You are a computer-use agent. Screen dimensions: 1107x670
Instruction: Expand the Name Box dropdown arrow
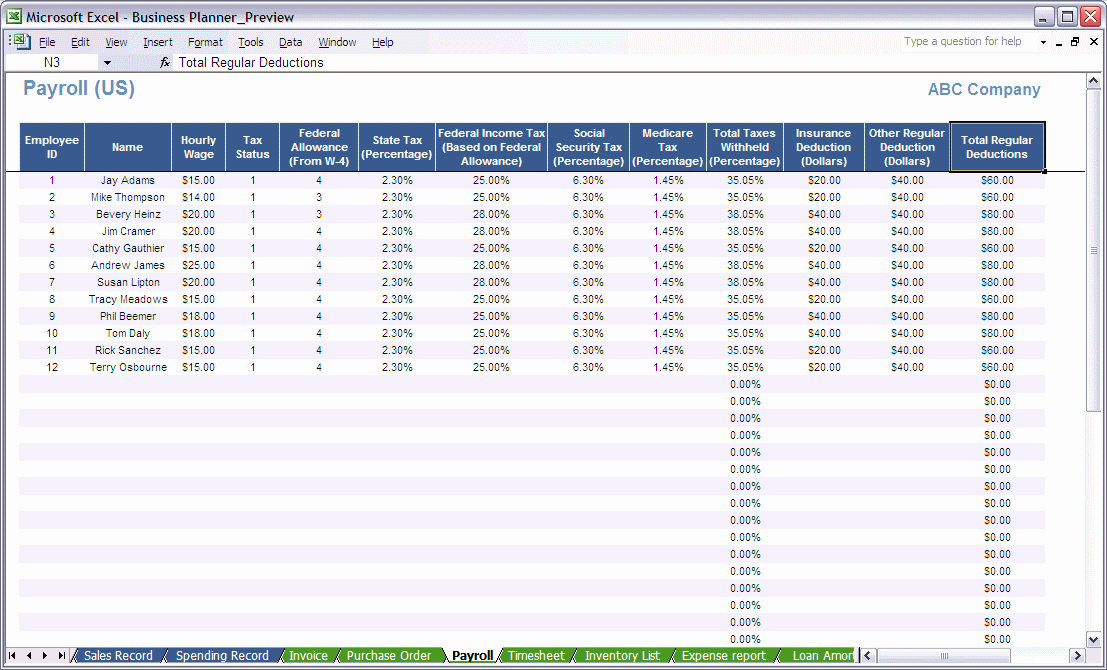[x=107, y=63]
